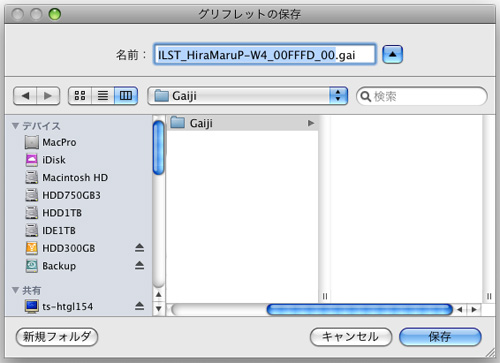The width and height of the screenshot is (500, 363).
Task: Click the sidebar vertical scrollbar thumb
Action: (x=159, y=148)
